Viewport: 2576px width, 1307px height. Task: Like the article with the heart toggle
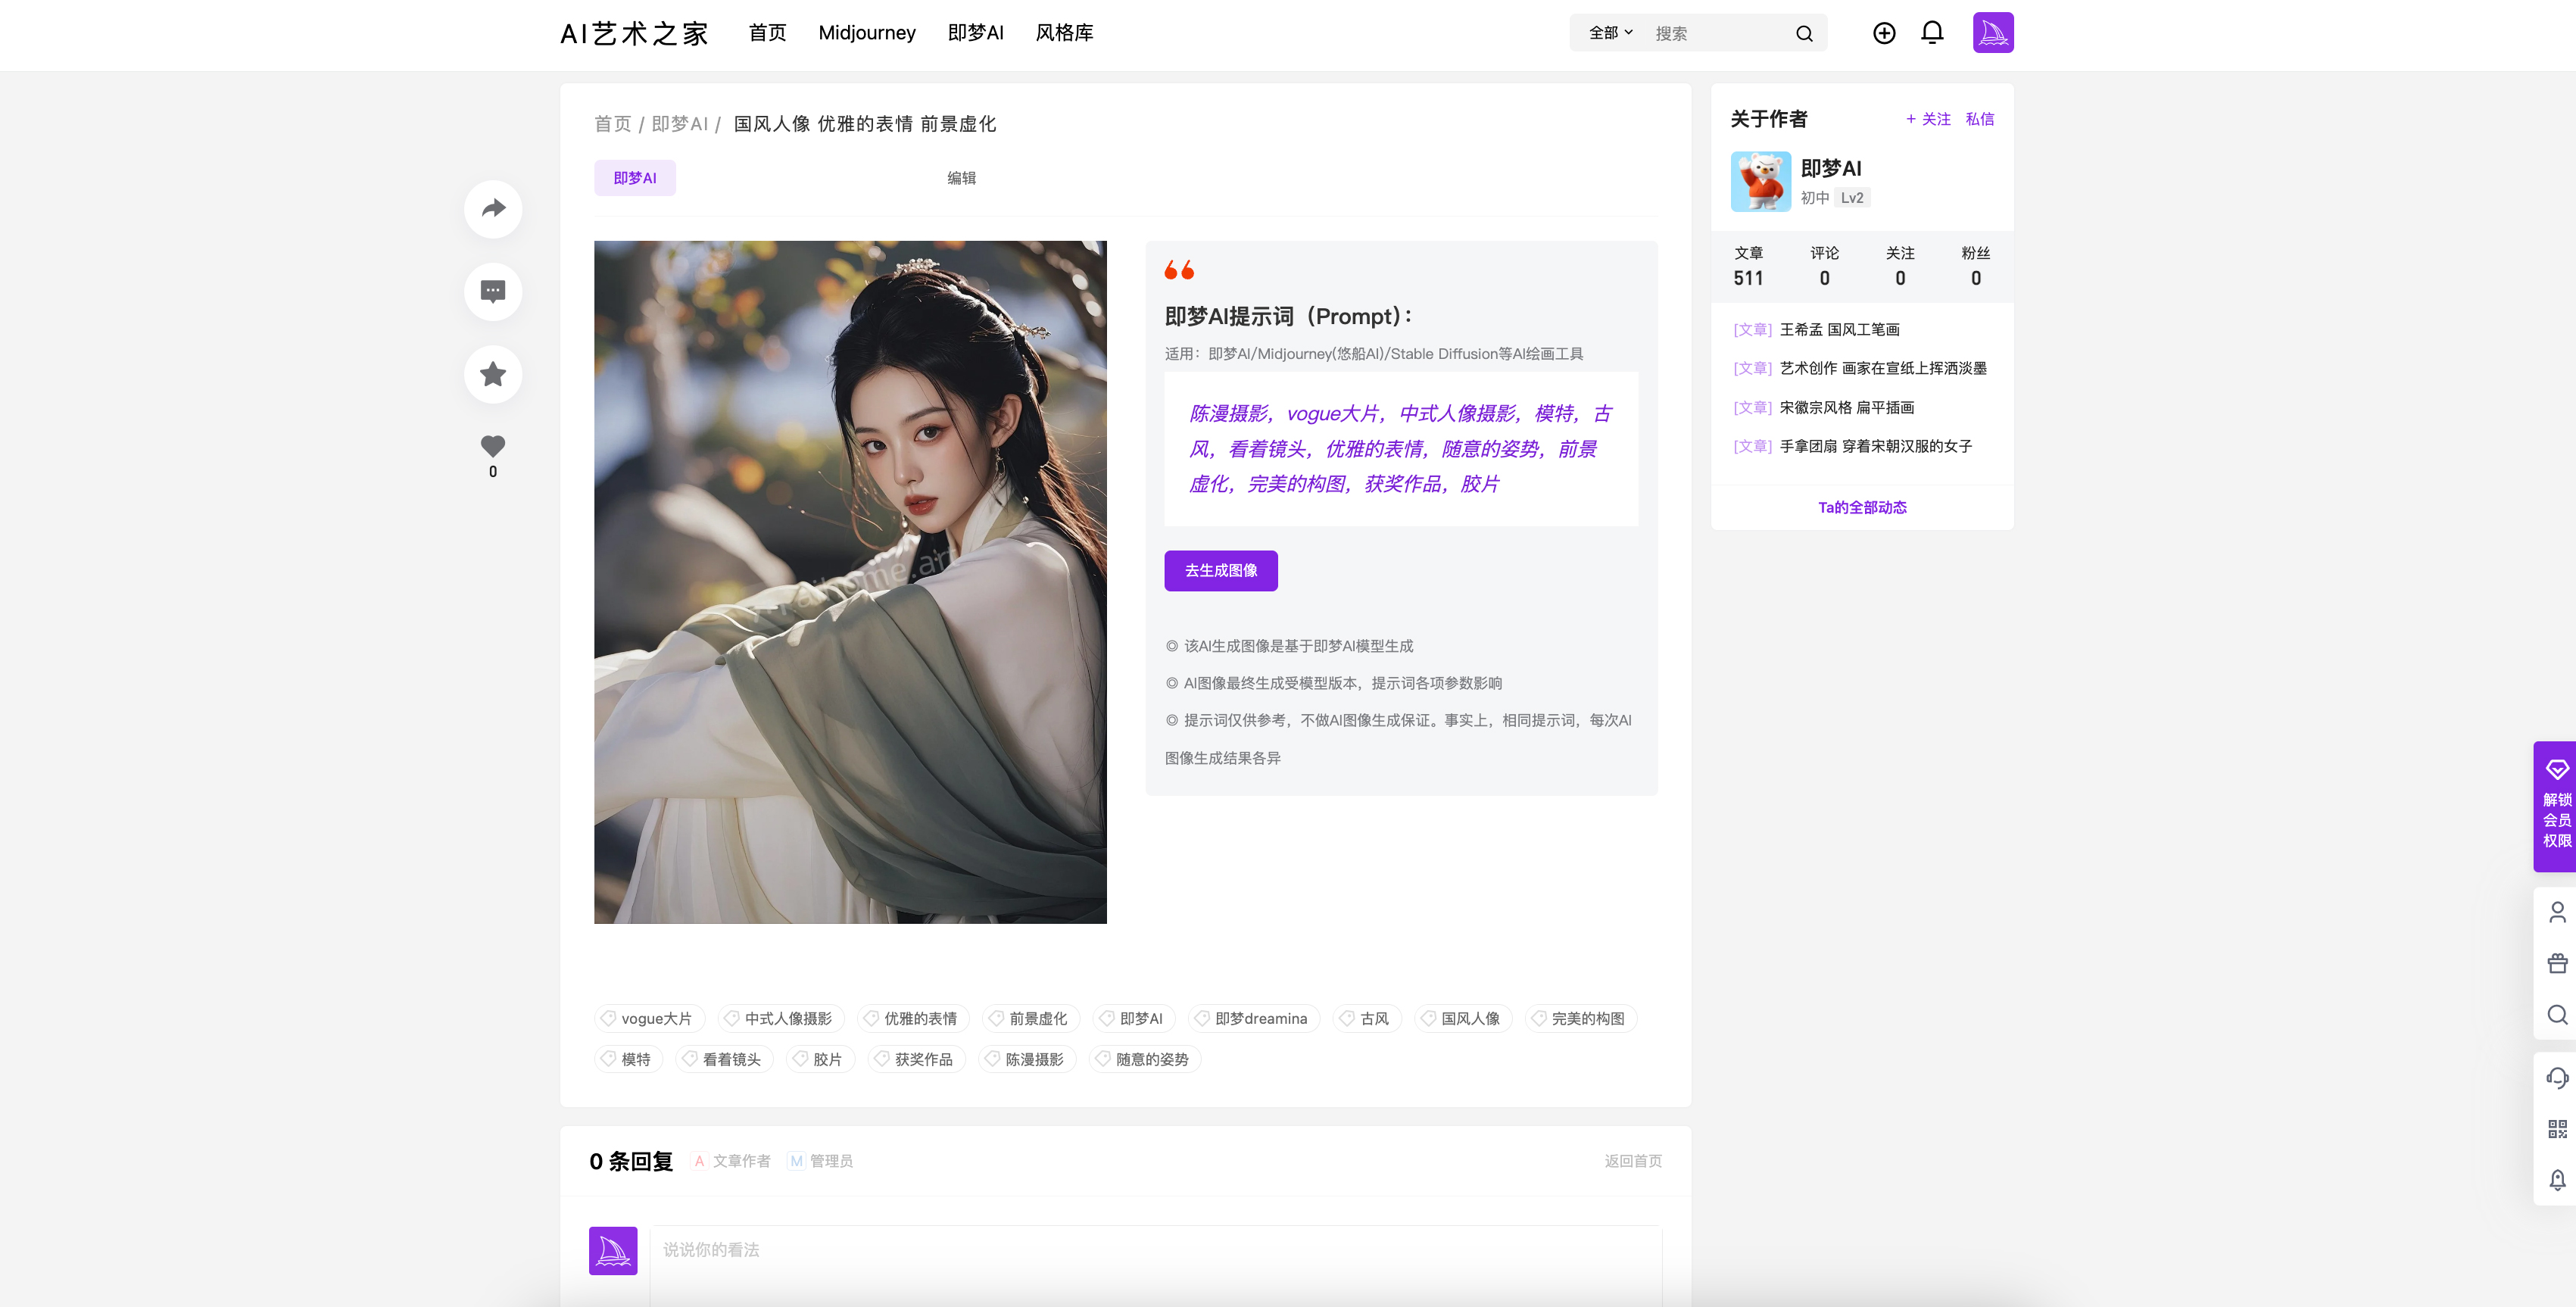coord(492,447)
